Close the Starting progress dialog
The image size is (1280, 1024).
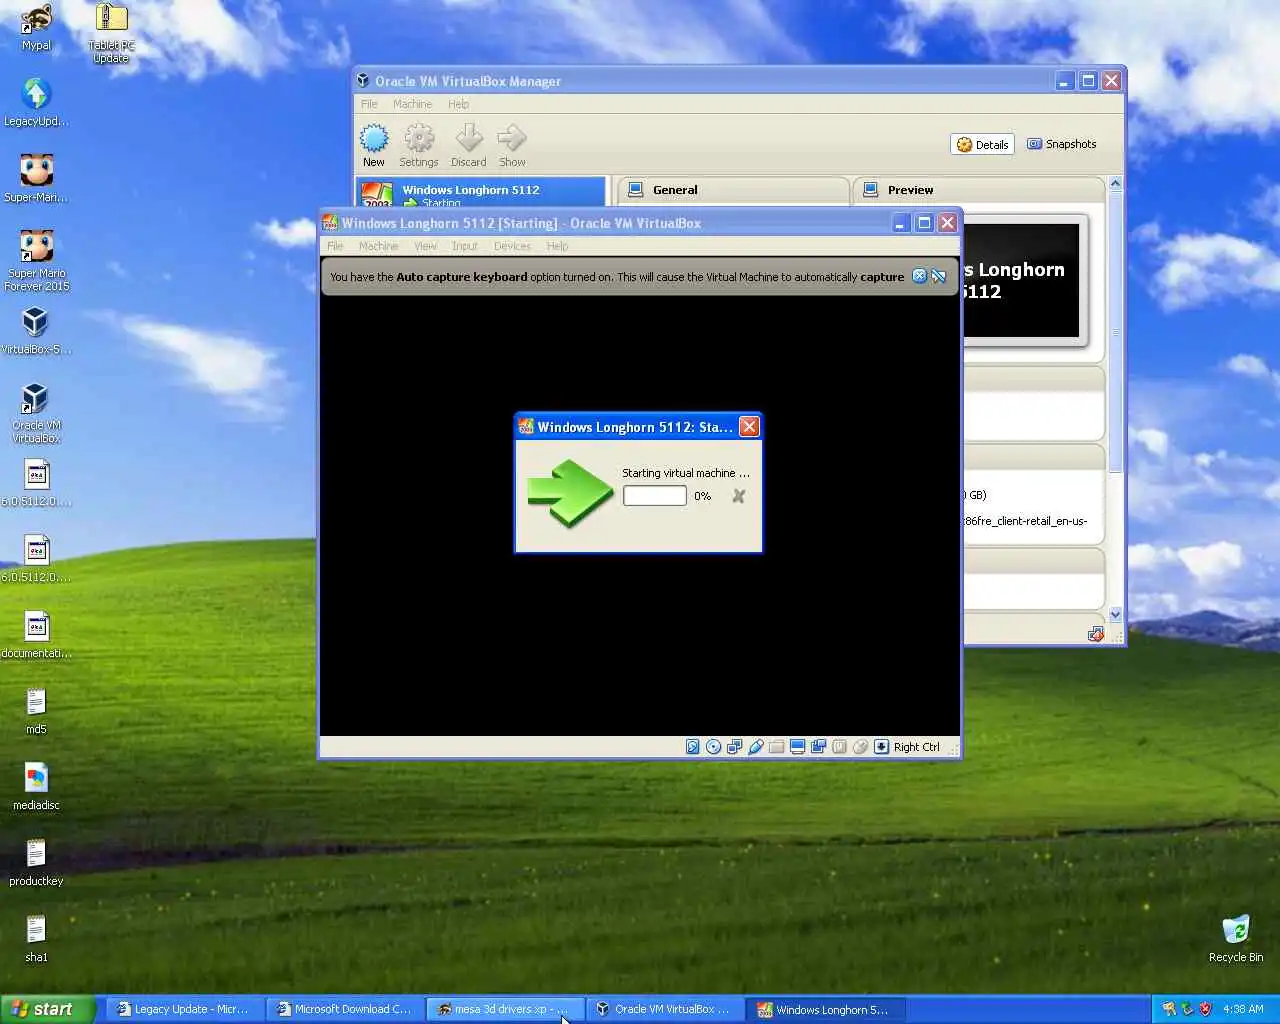tap(749, 427)
